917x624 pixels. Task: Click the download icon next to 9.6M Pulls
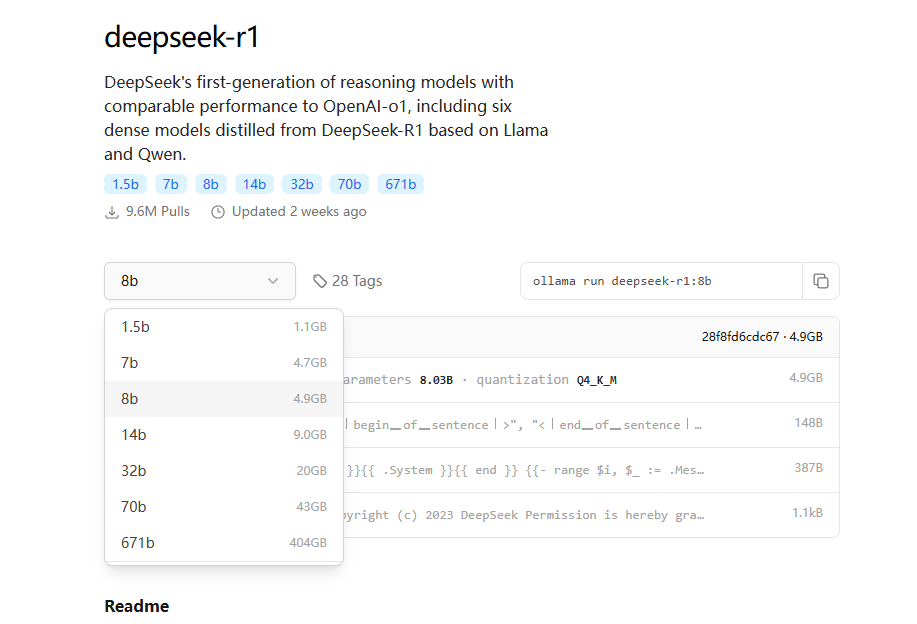tap(112, 212)
